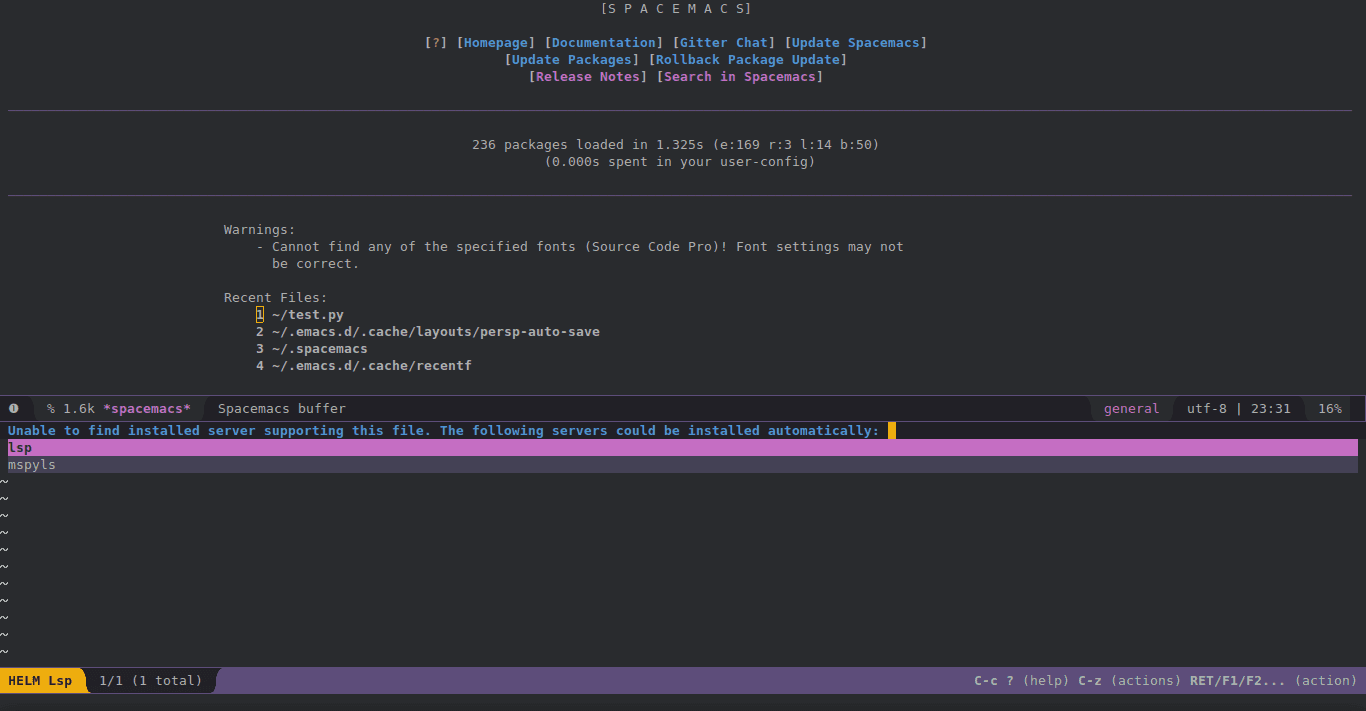The width and height of the screenshot is (1366, 711).
Task: Click the Recent Files heading
Action: pyautogui.click(x=276, y=298)
